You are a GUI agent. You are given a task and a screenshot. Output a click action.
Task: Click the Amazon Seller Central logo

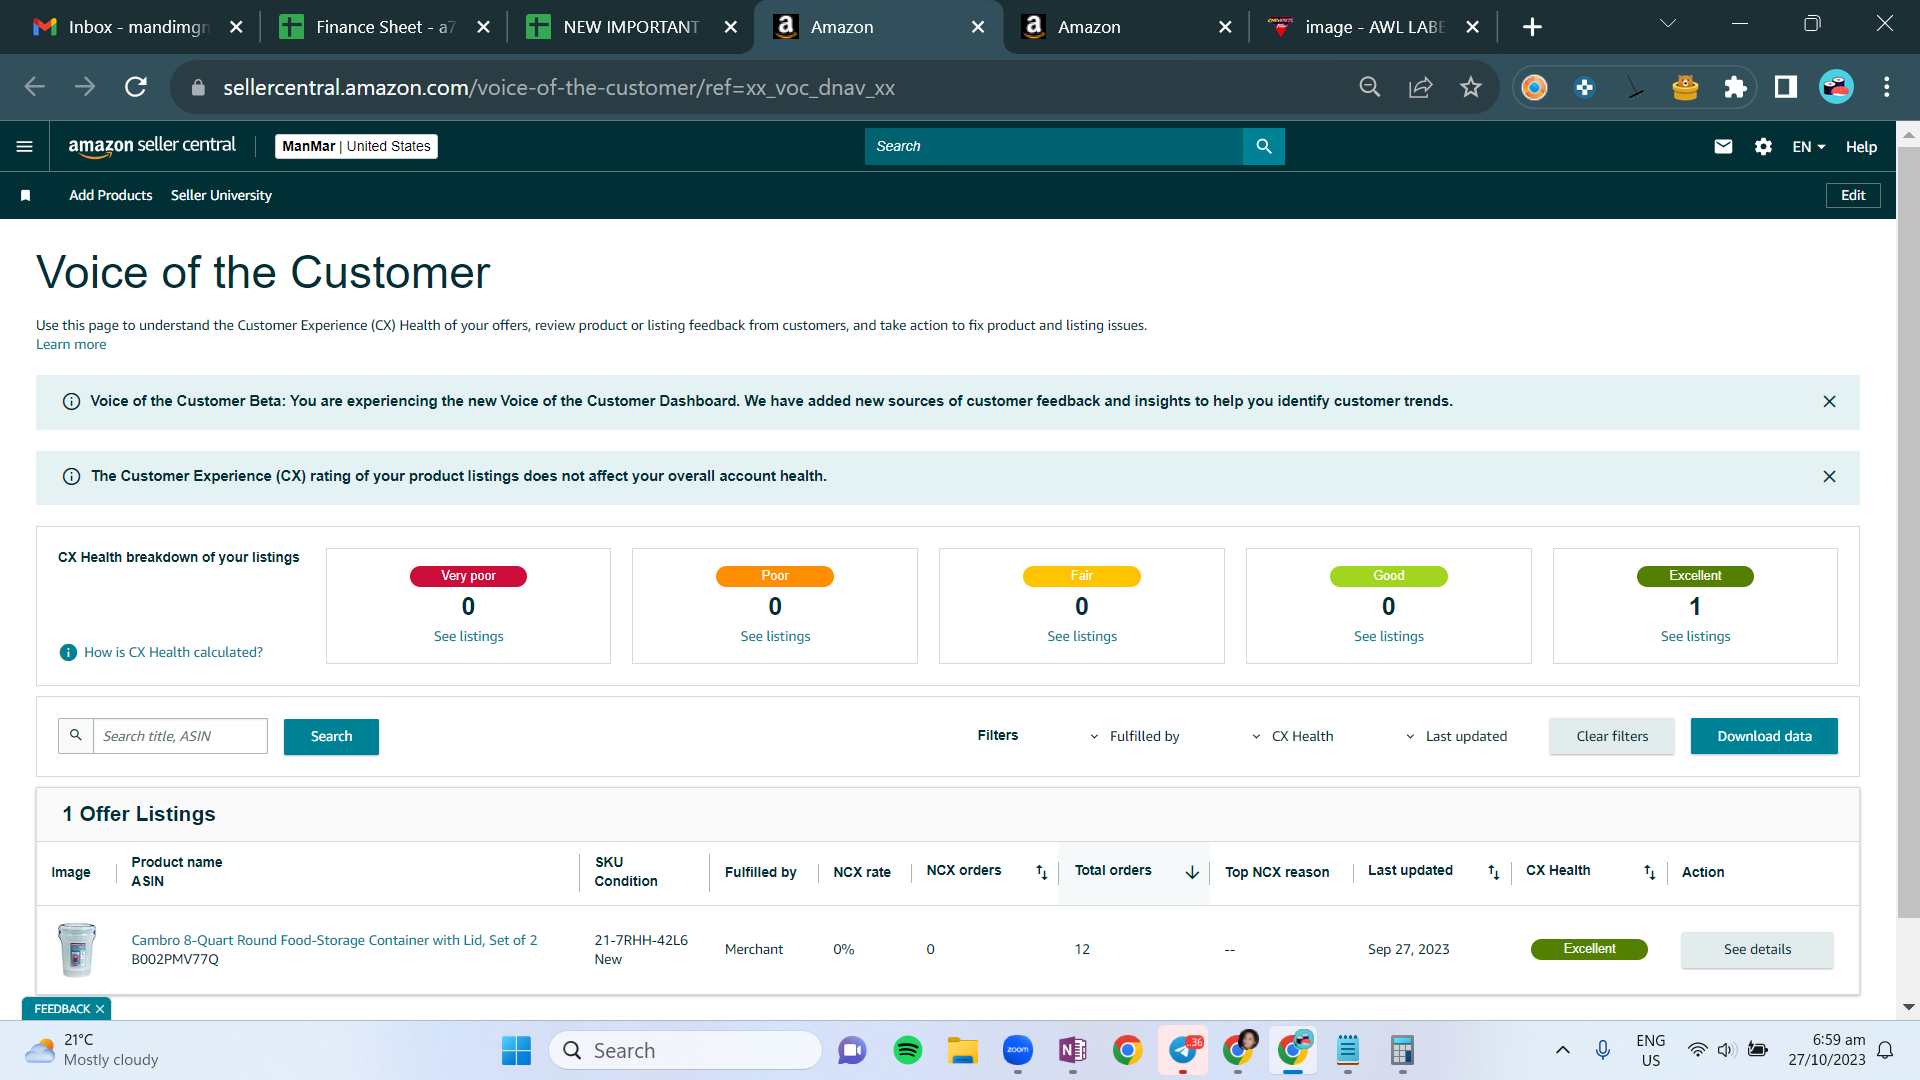pyautogui.click(x=152, y=146)
